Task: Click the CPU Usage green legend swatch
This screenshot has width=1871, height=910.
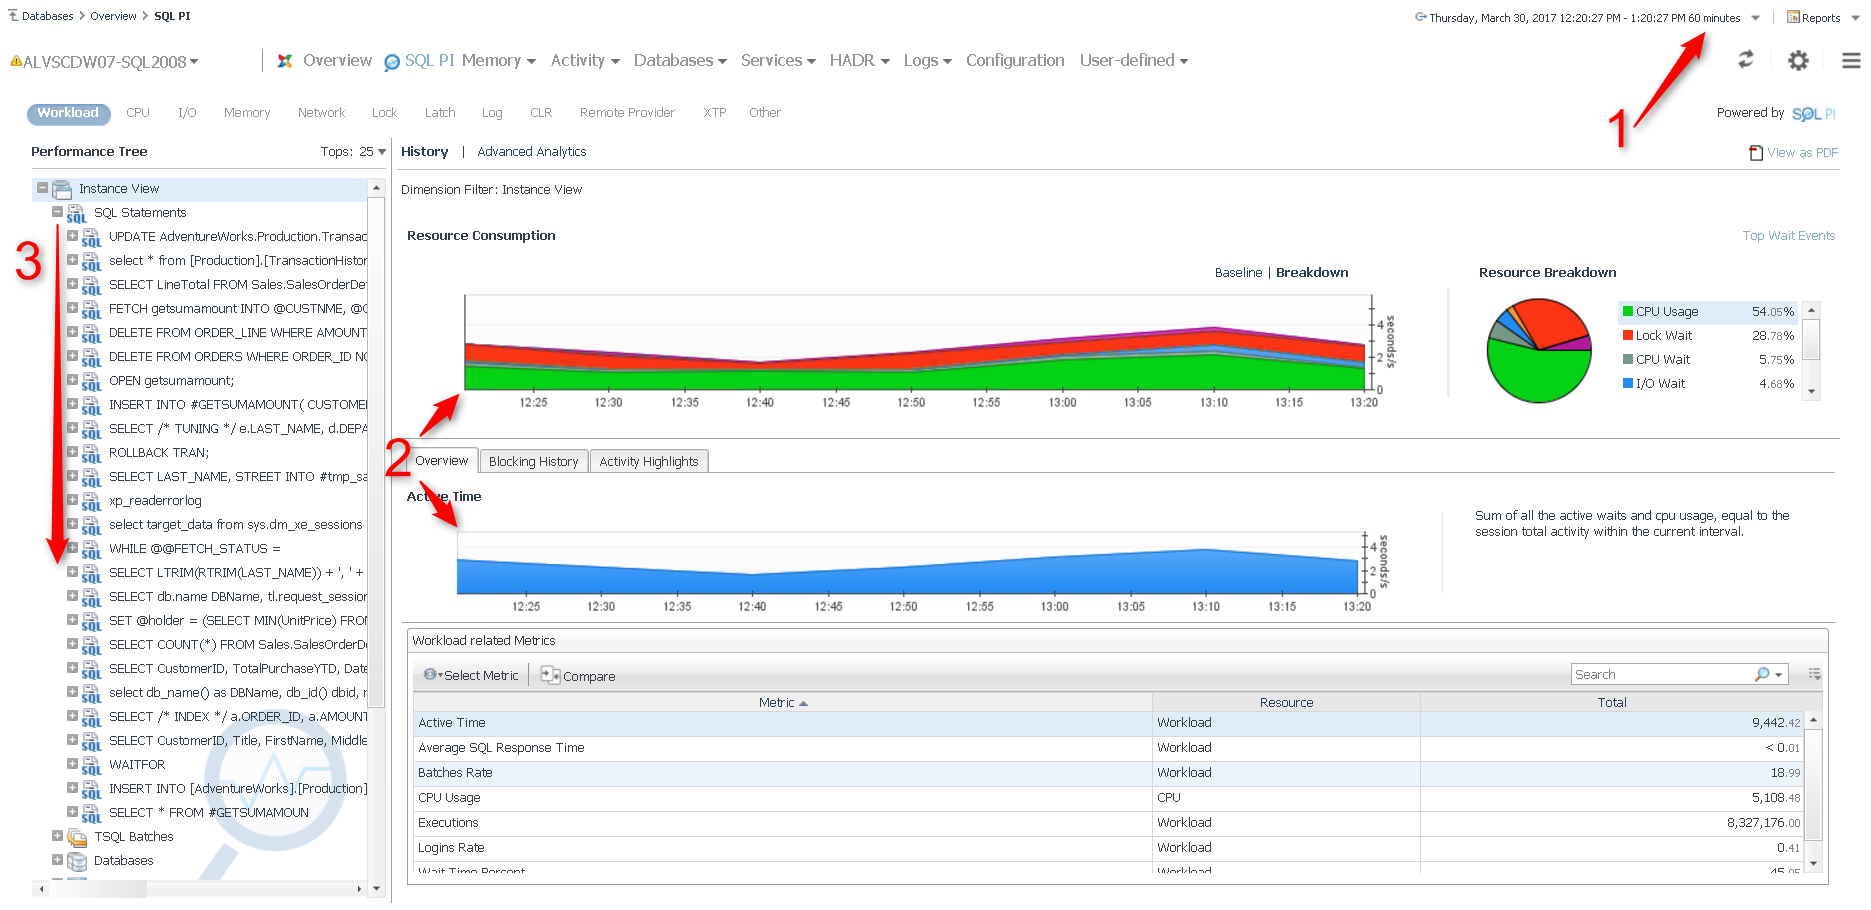Action: click(x=1627, y=312)
